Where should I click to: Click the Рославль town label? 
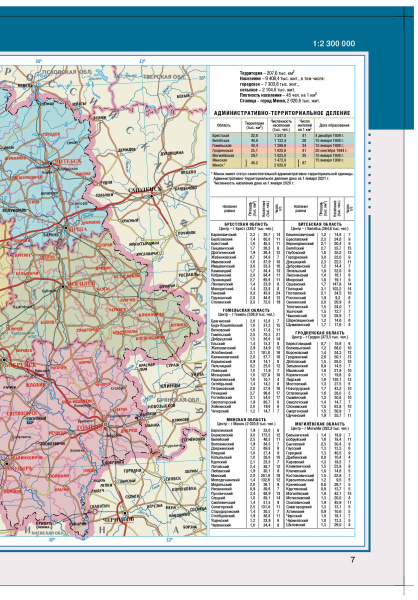coord(189,274)
